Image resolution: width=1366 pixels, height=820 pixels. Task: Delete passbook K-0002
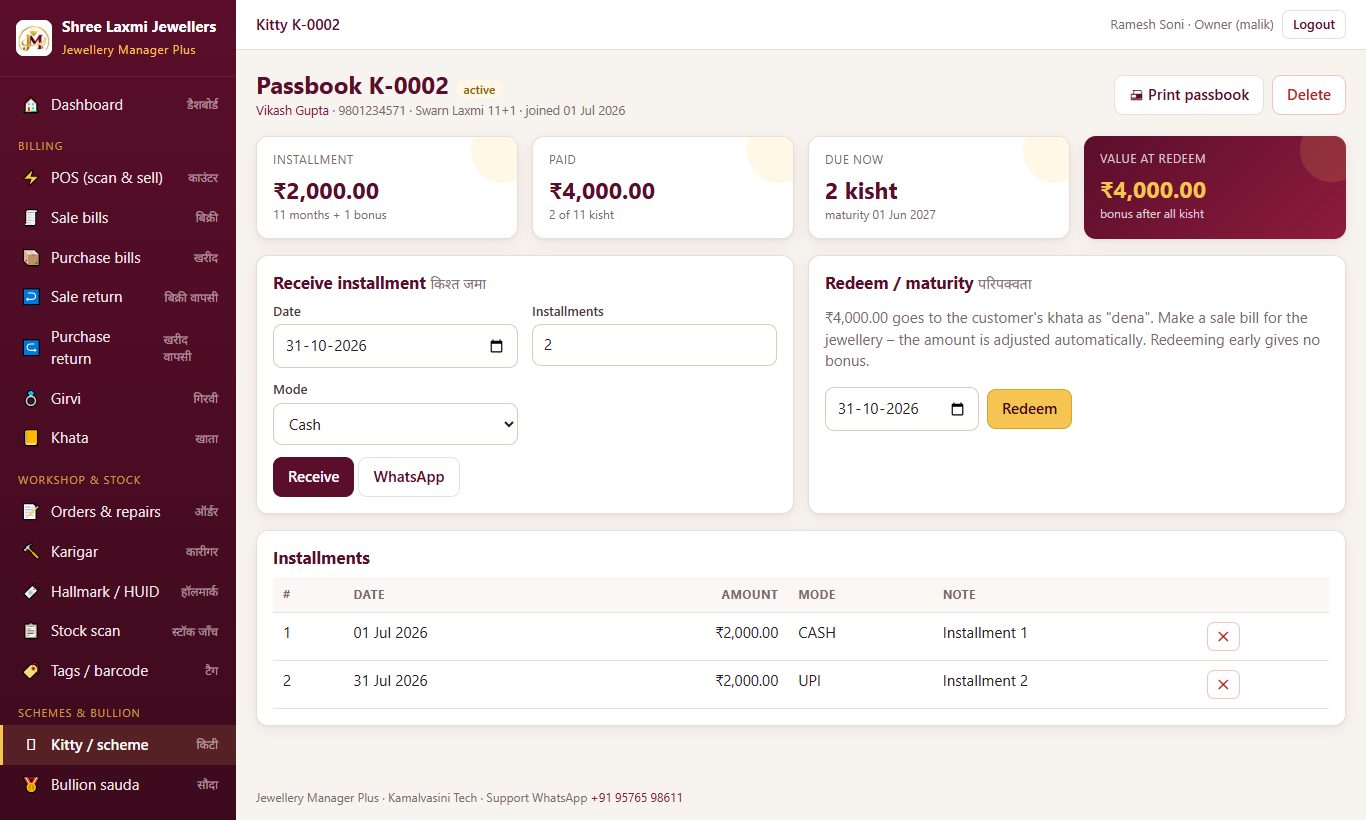coord(1309,95)
